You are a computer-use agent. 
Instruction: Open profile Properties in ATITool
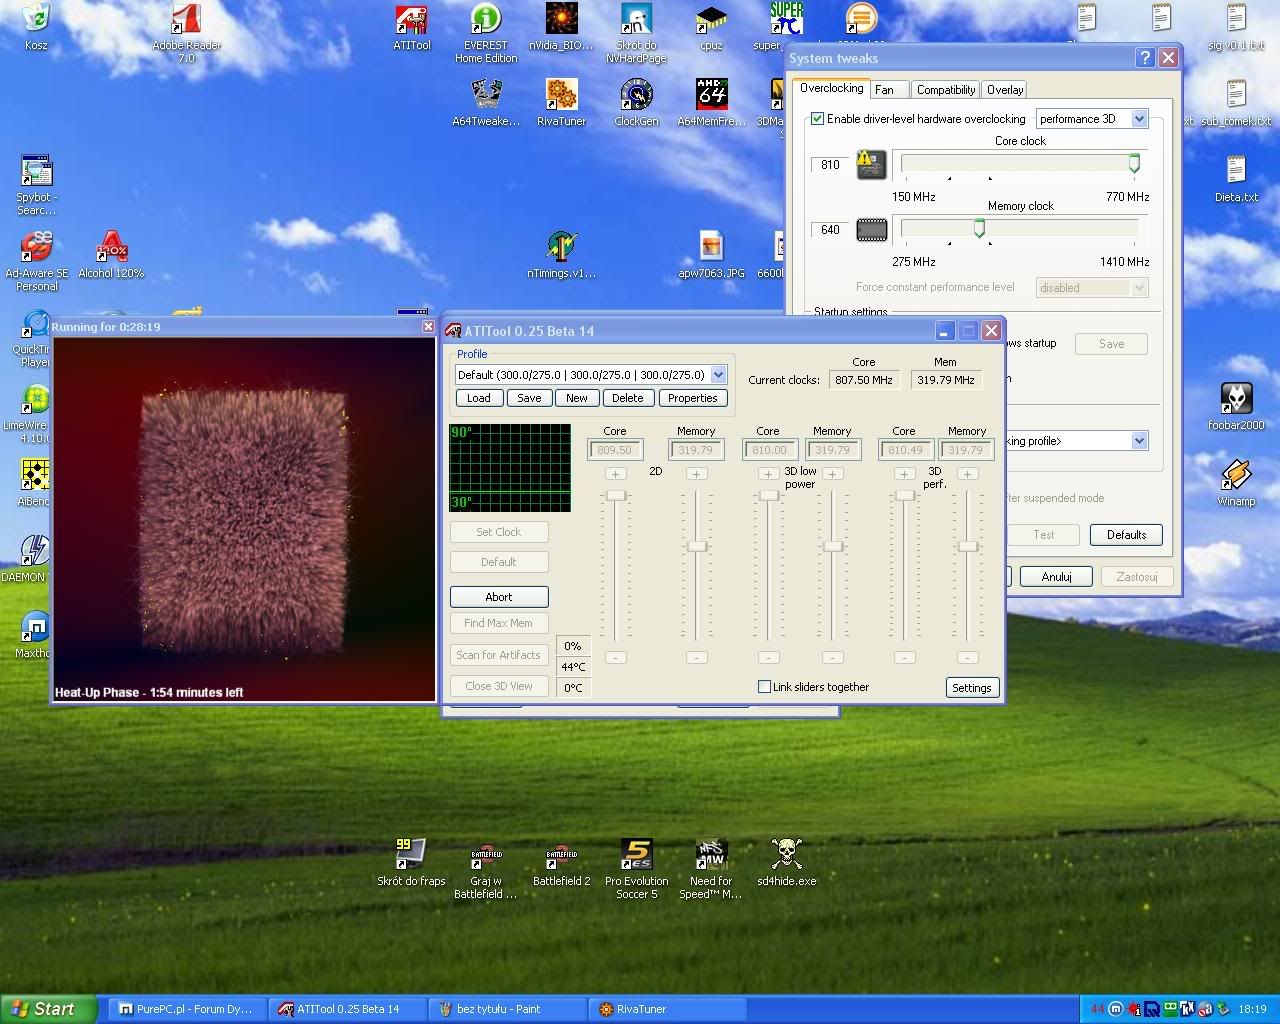click(693, 398)
